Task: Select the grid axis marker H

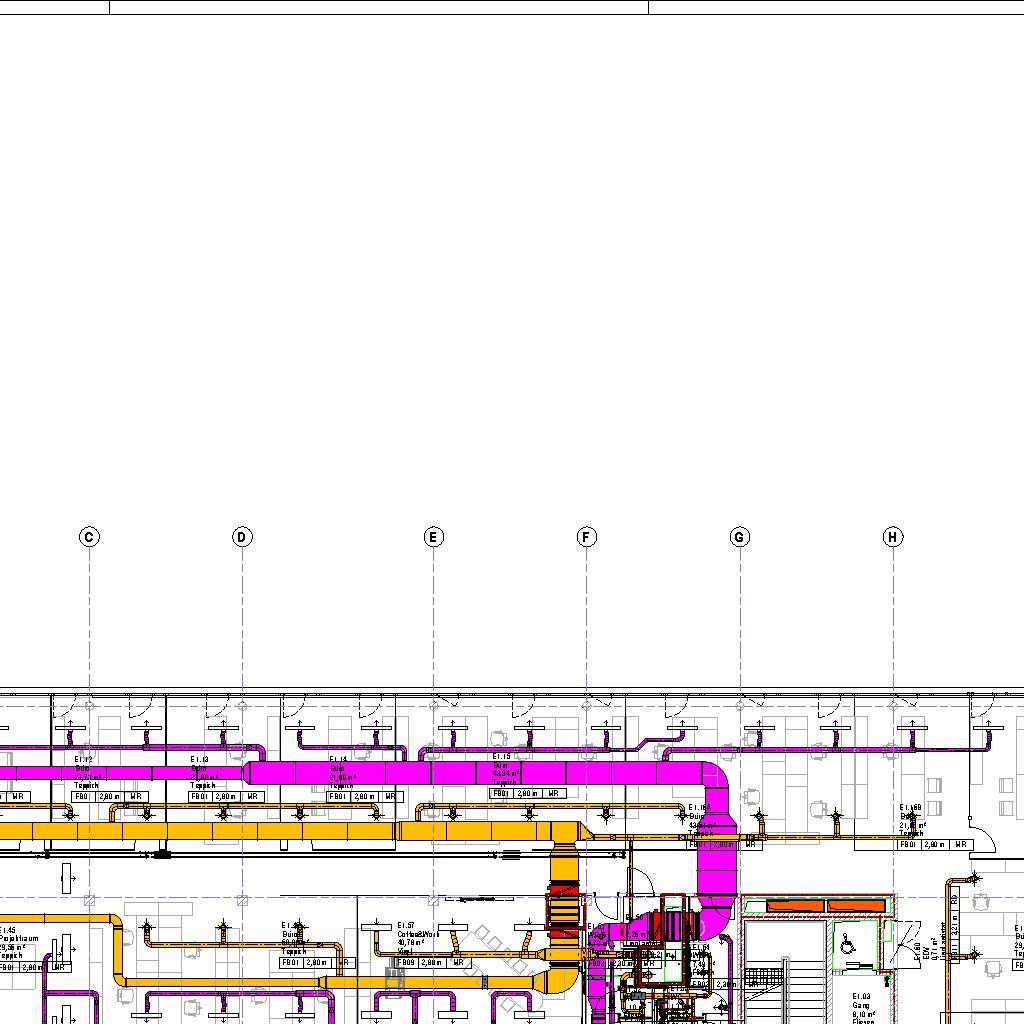Action: 893,538
